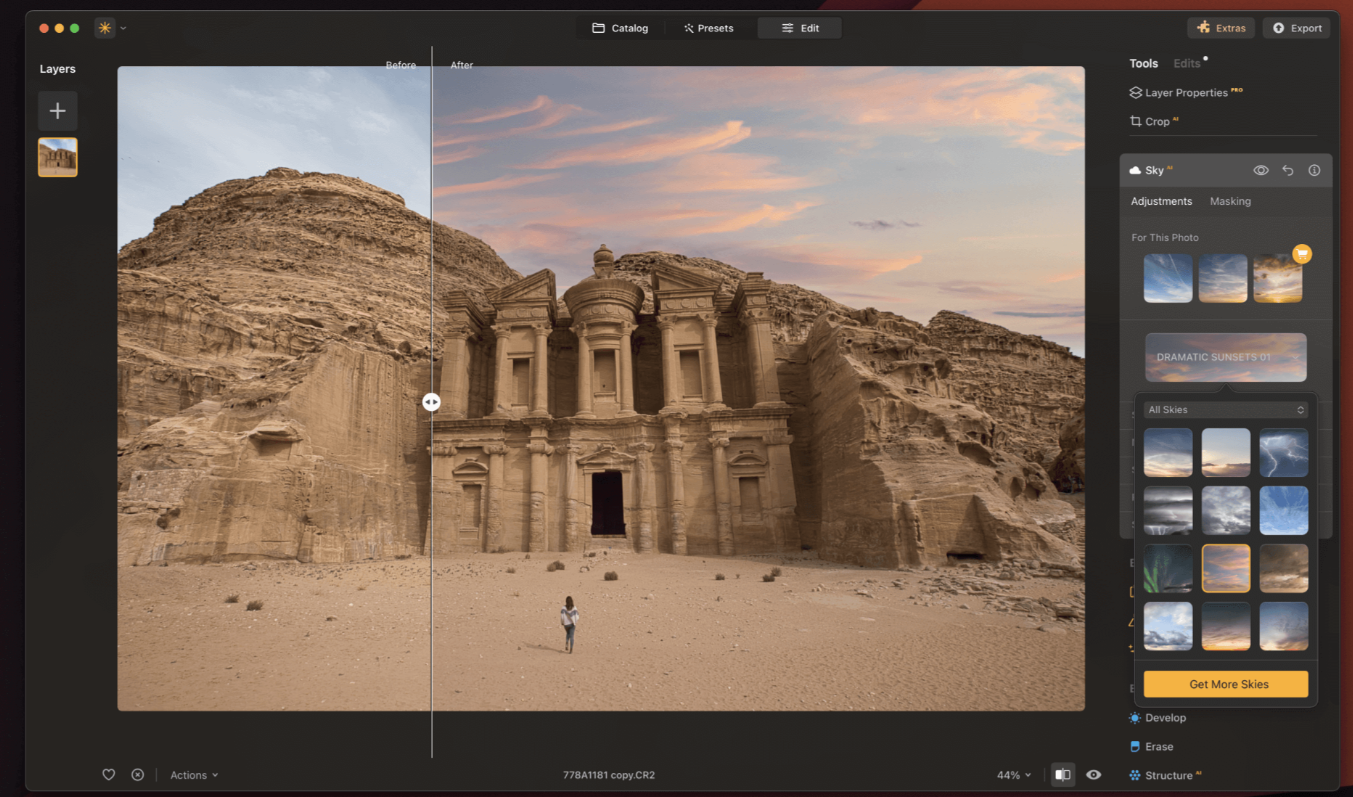Switch to the Catalog tab
The width and height of the screenshot is (1353, 797).
click(620, 28)
